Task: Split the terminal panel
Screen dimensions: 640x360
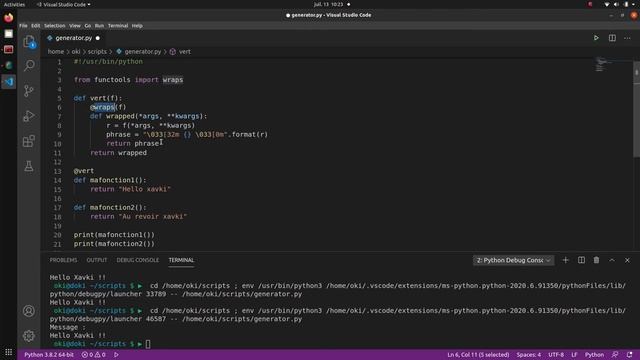Action: [581, 260]
